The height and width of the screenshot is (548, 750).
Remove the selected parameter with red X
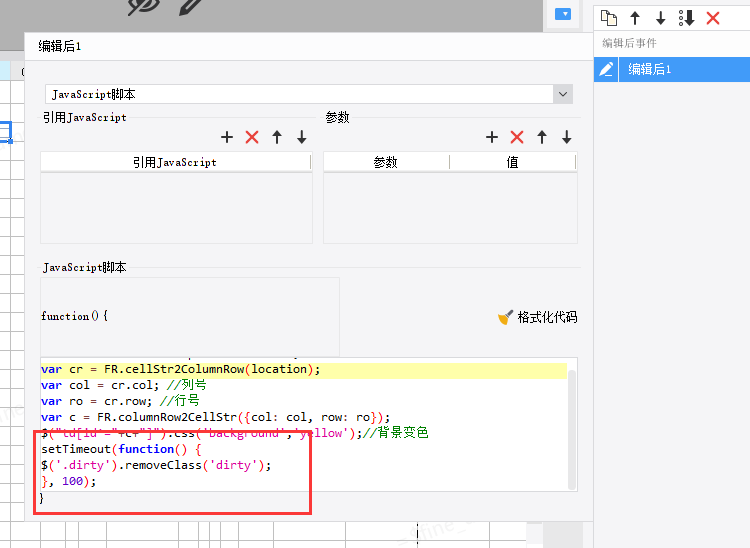pos(517,138)
